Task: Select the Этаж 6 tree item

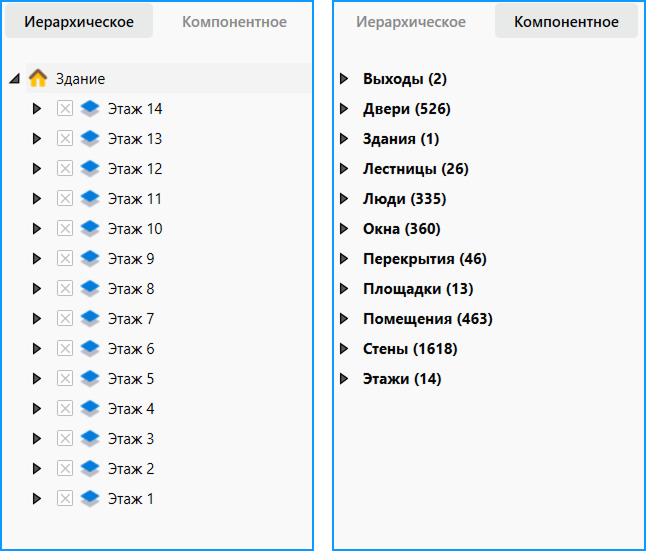Action: (x=131, y=349)
